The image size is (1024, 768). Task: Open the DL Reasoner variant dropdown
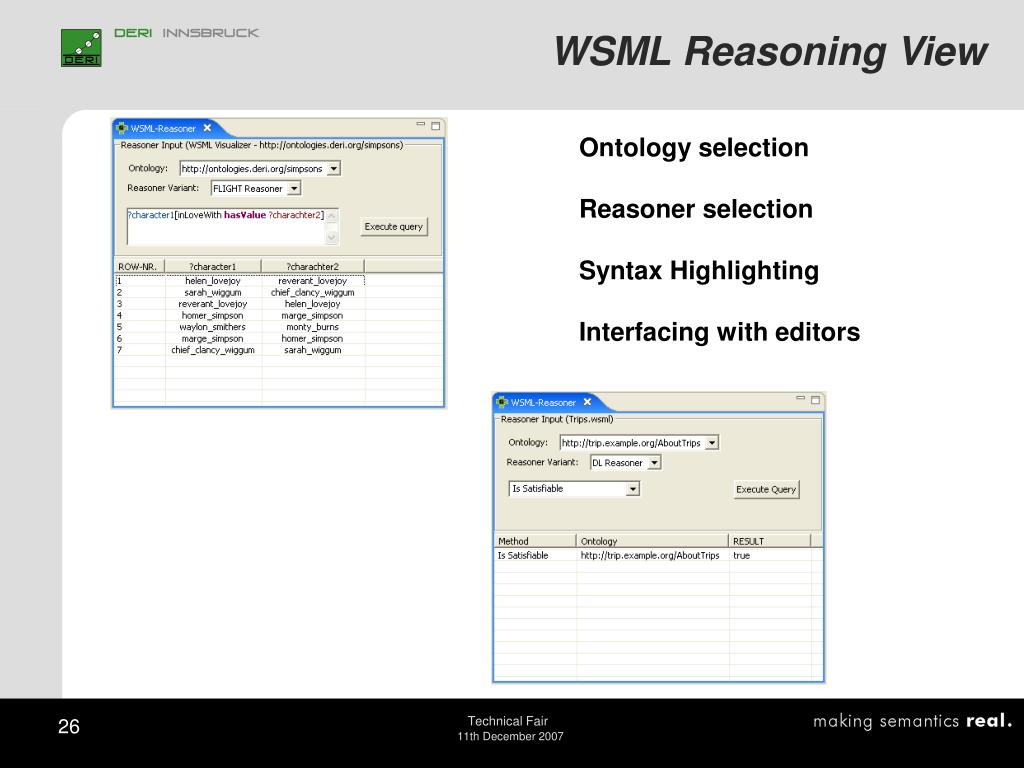coord(655,463)
